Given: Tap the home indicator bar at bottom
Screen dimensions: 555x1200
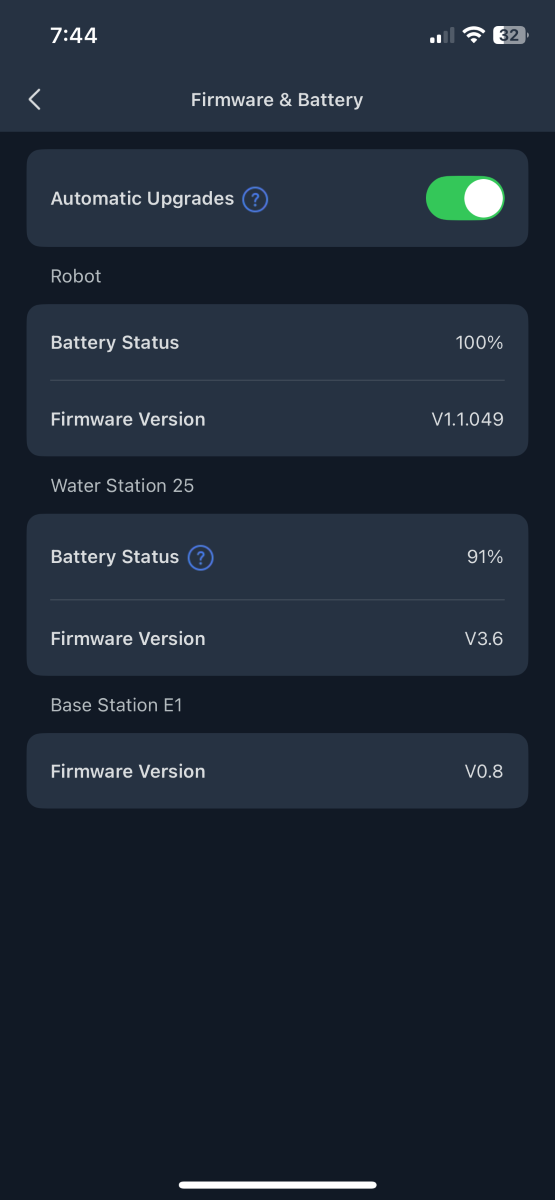Looking at the screenshot, I should [x=277, y=1185].
